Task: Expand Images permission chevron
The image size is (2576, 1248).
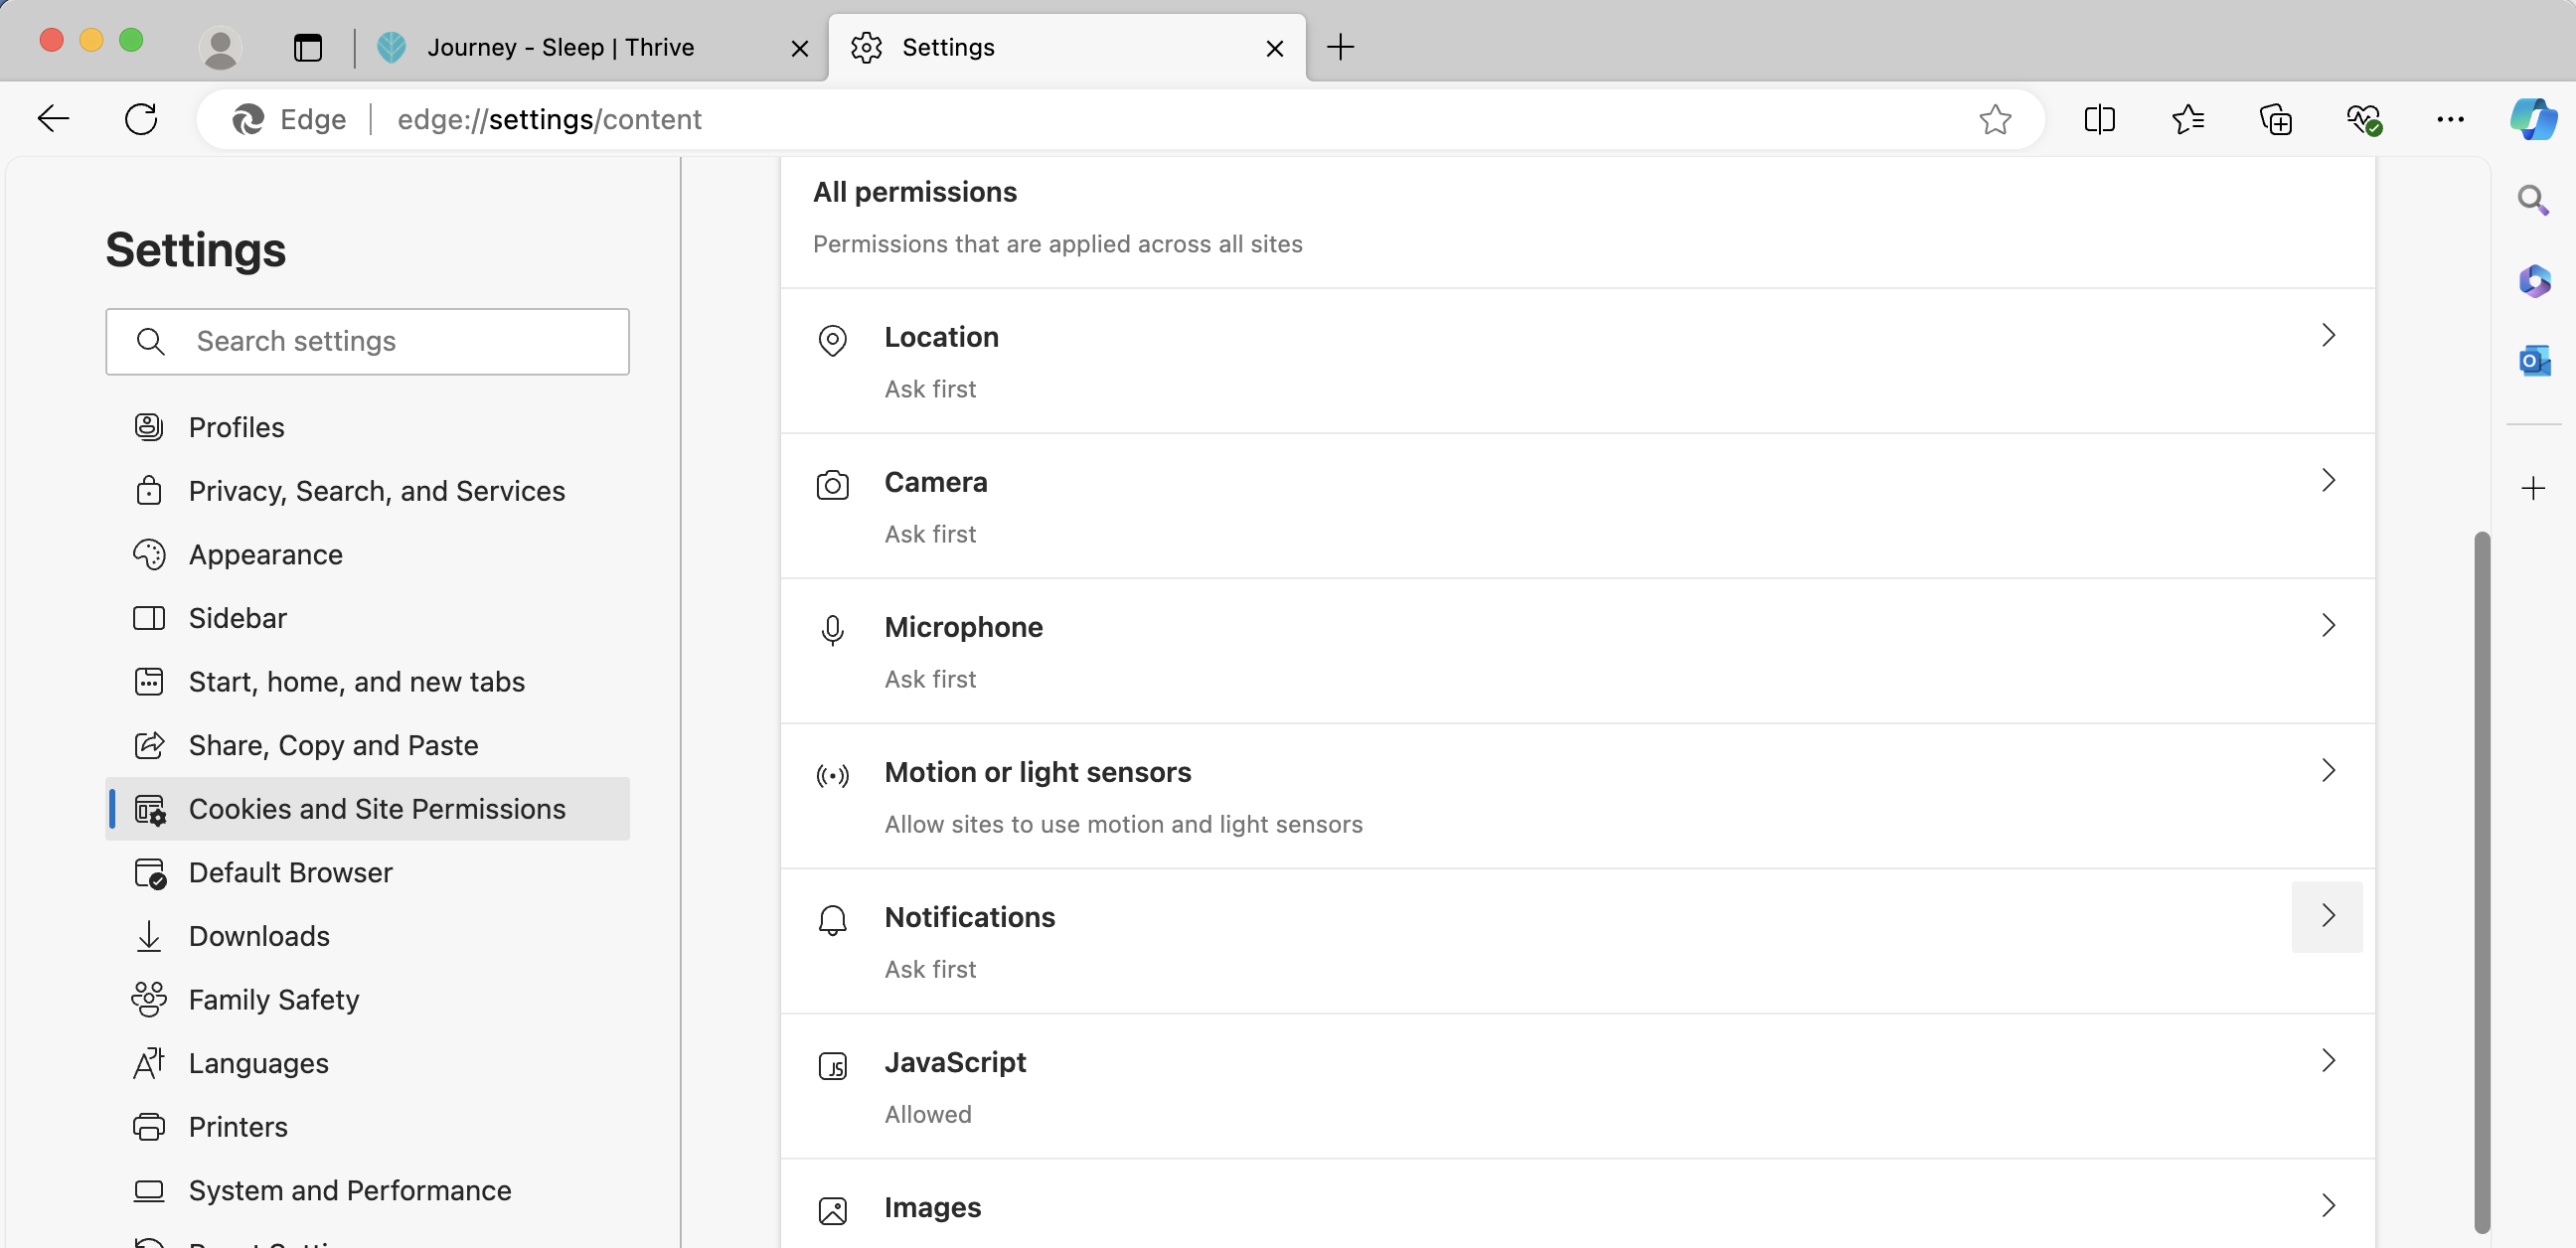Action: click(x=2327, y=1205)
